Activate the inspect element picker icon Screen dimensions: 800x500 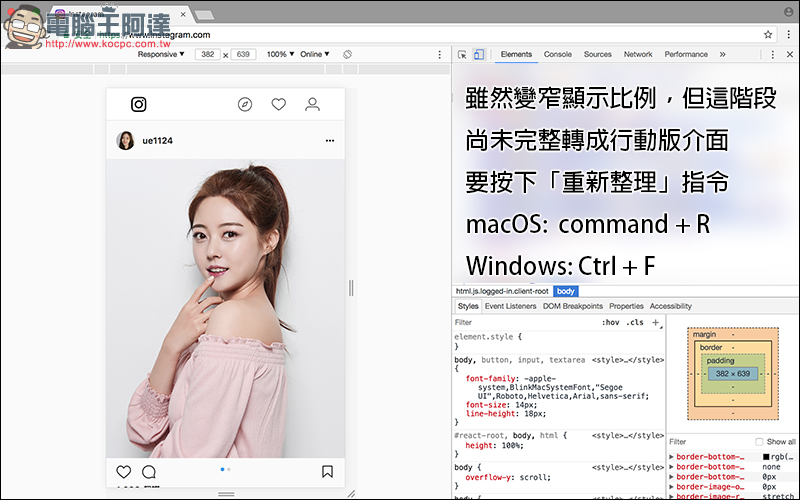point(462,54)
